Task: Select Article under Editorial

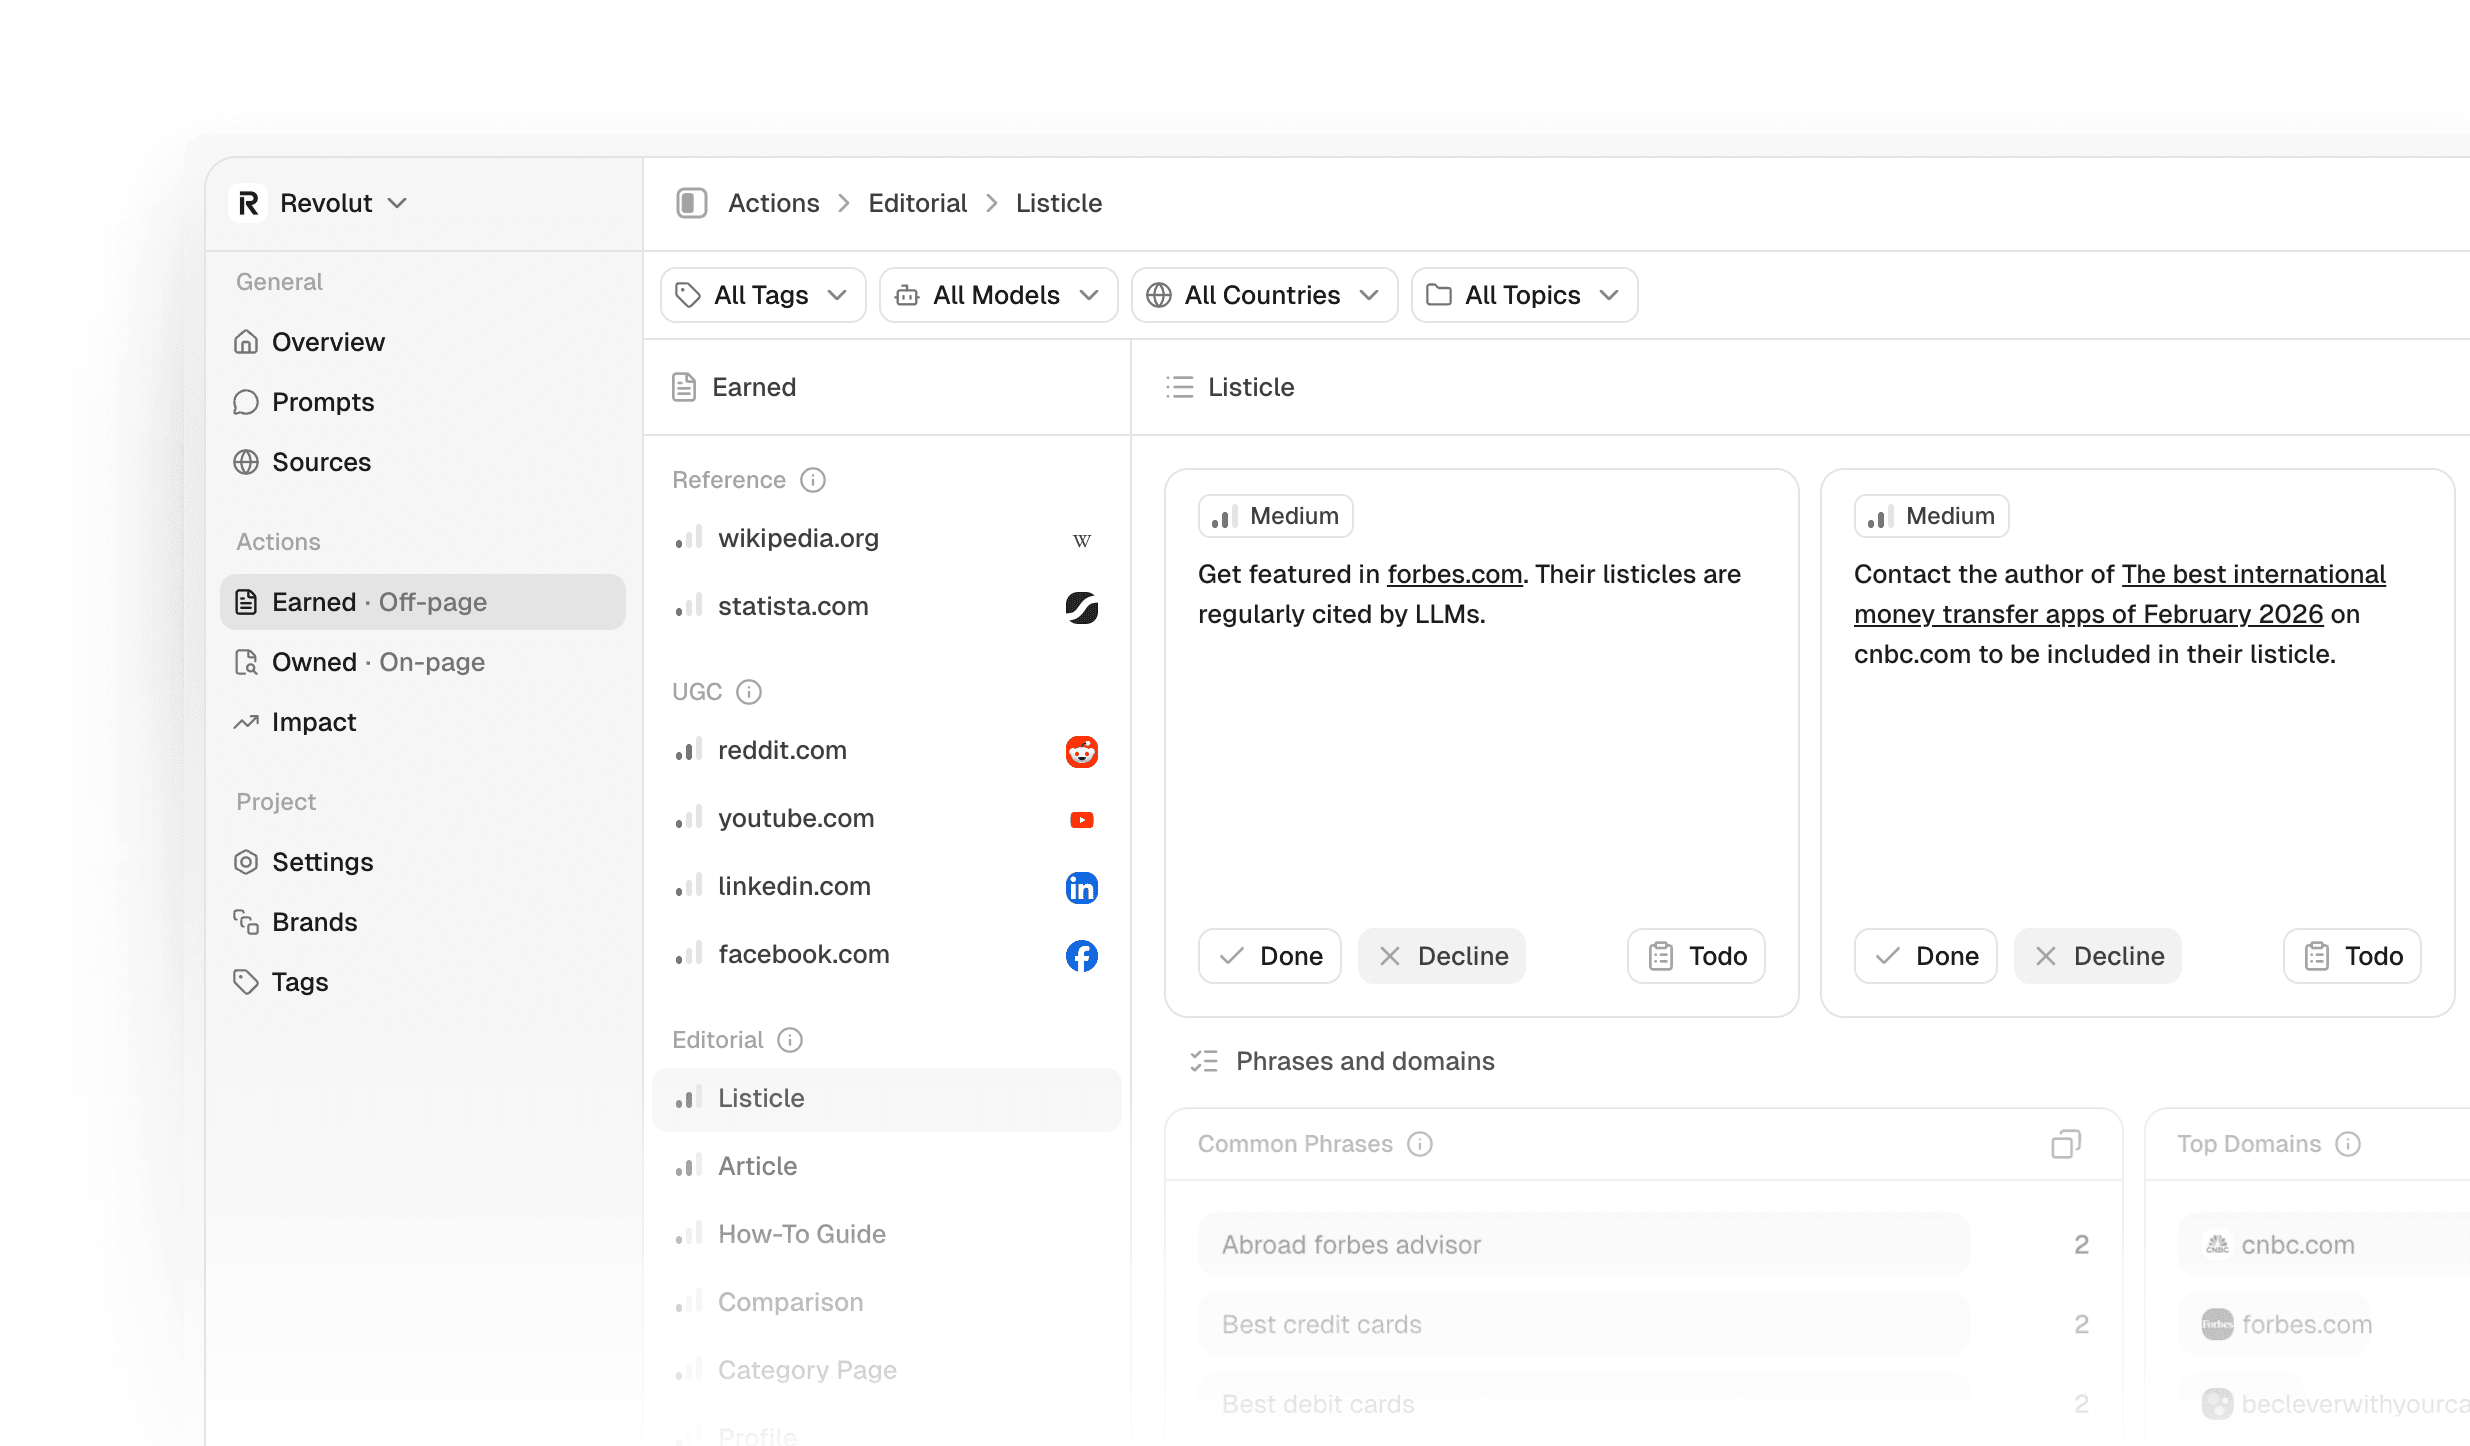Action: (x=757, y=1166)
